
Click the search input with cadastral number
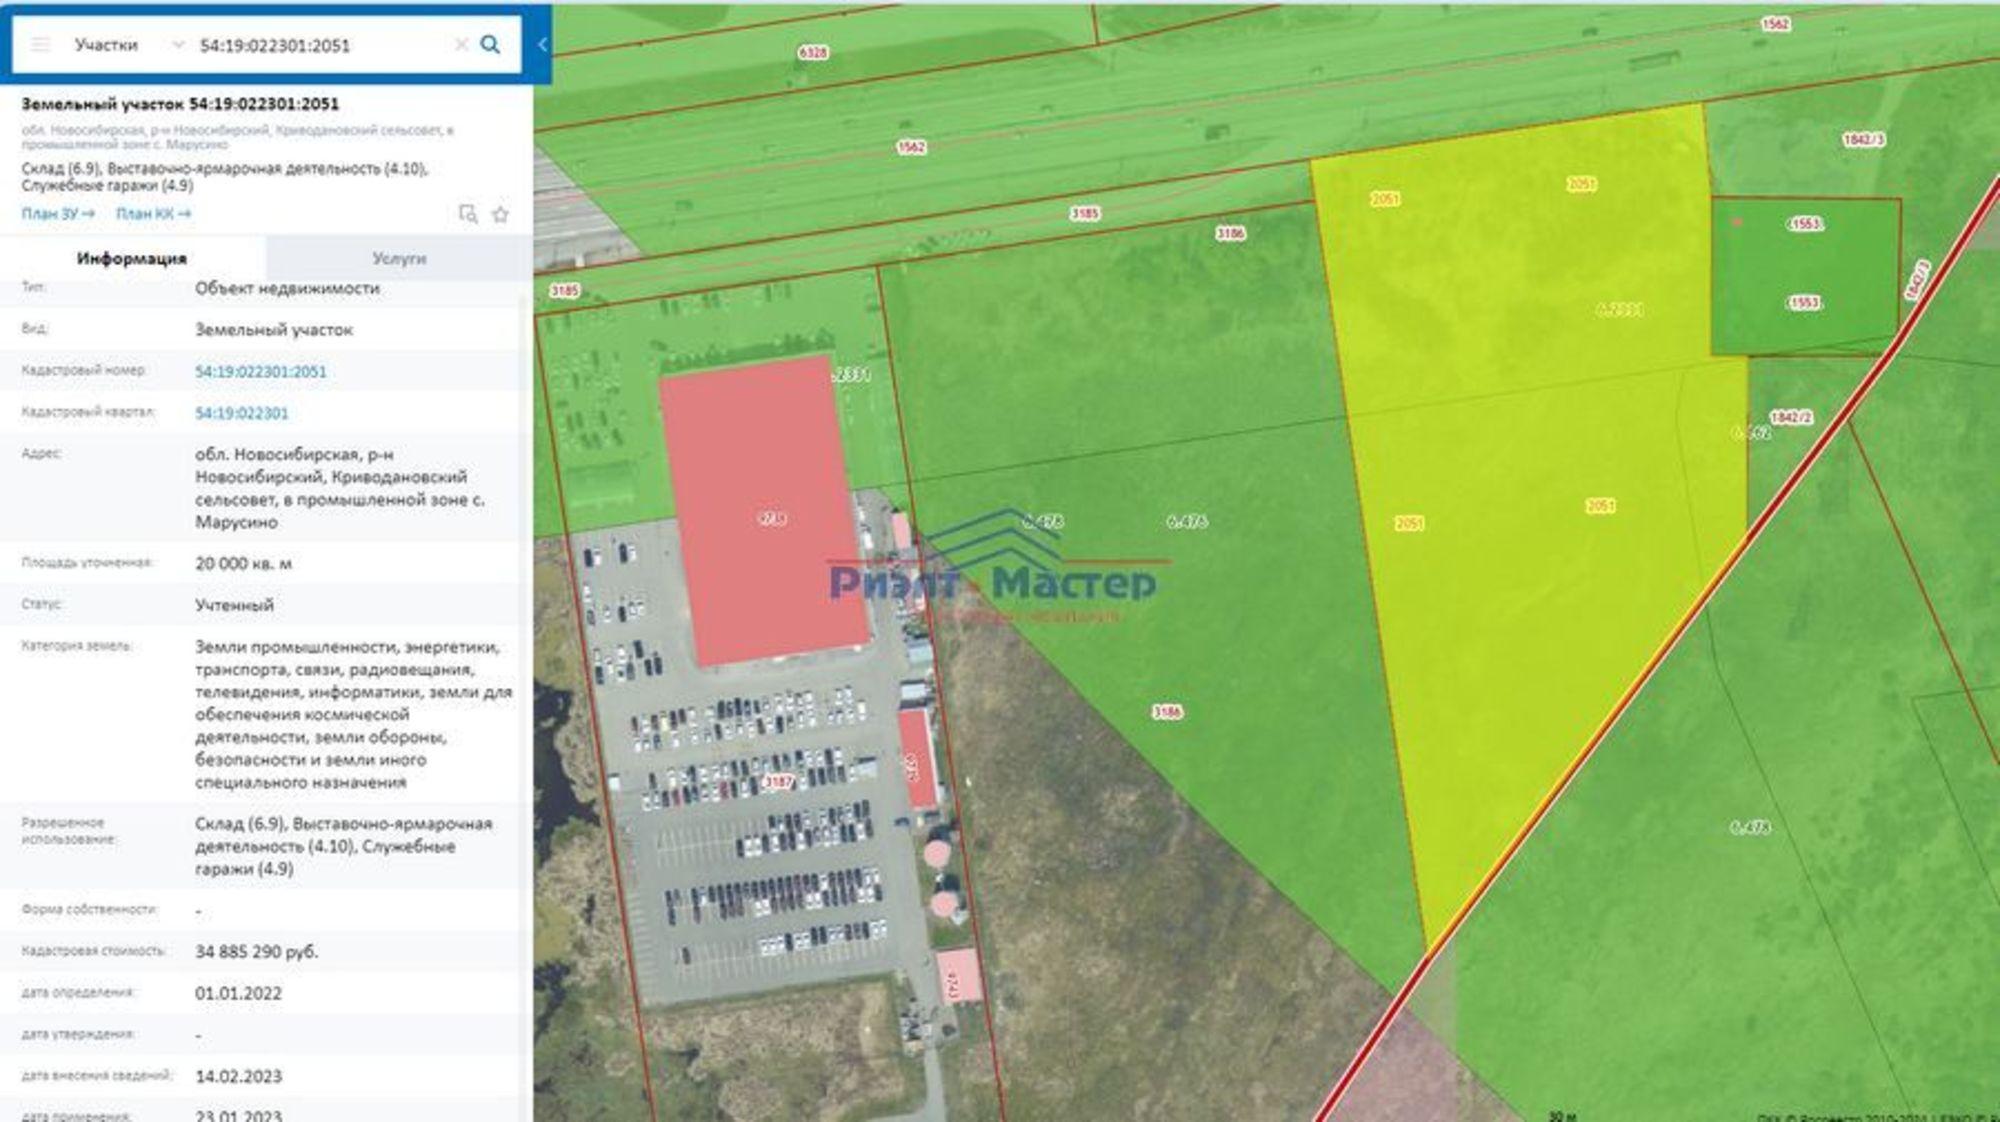320,45
